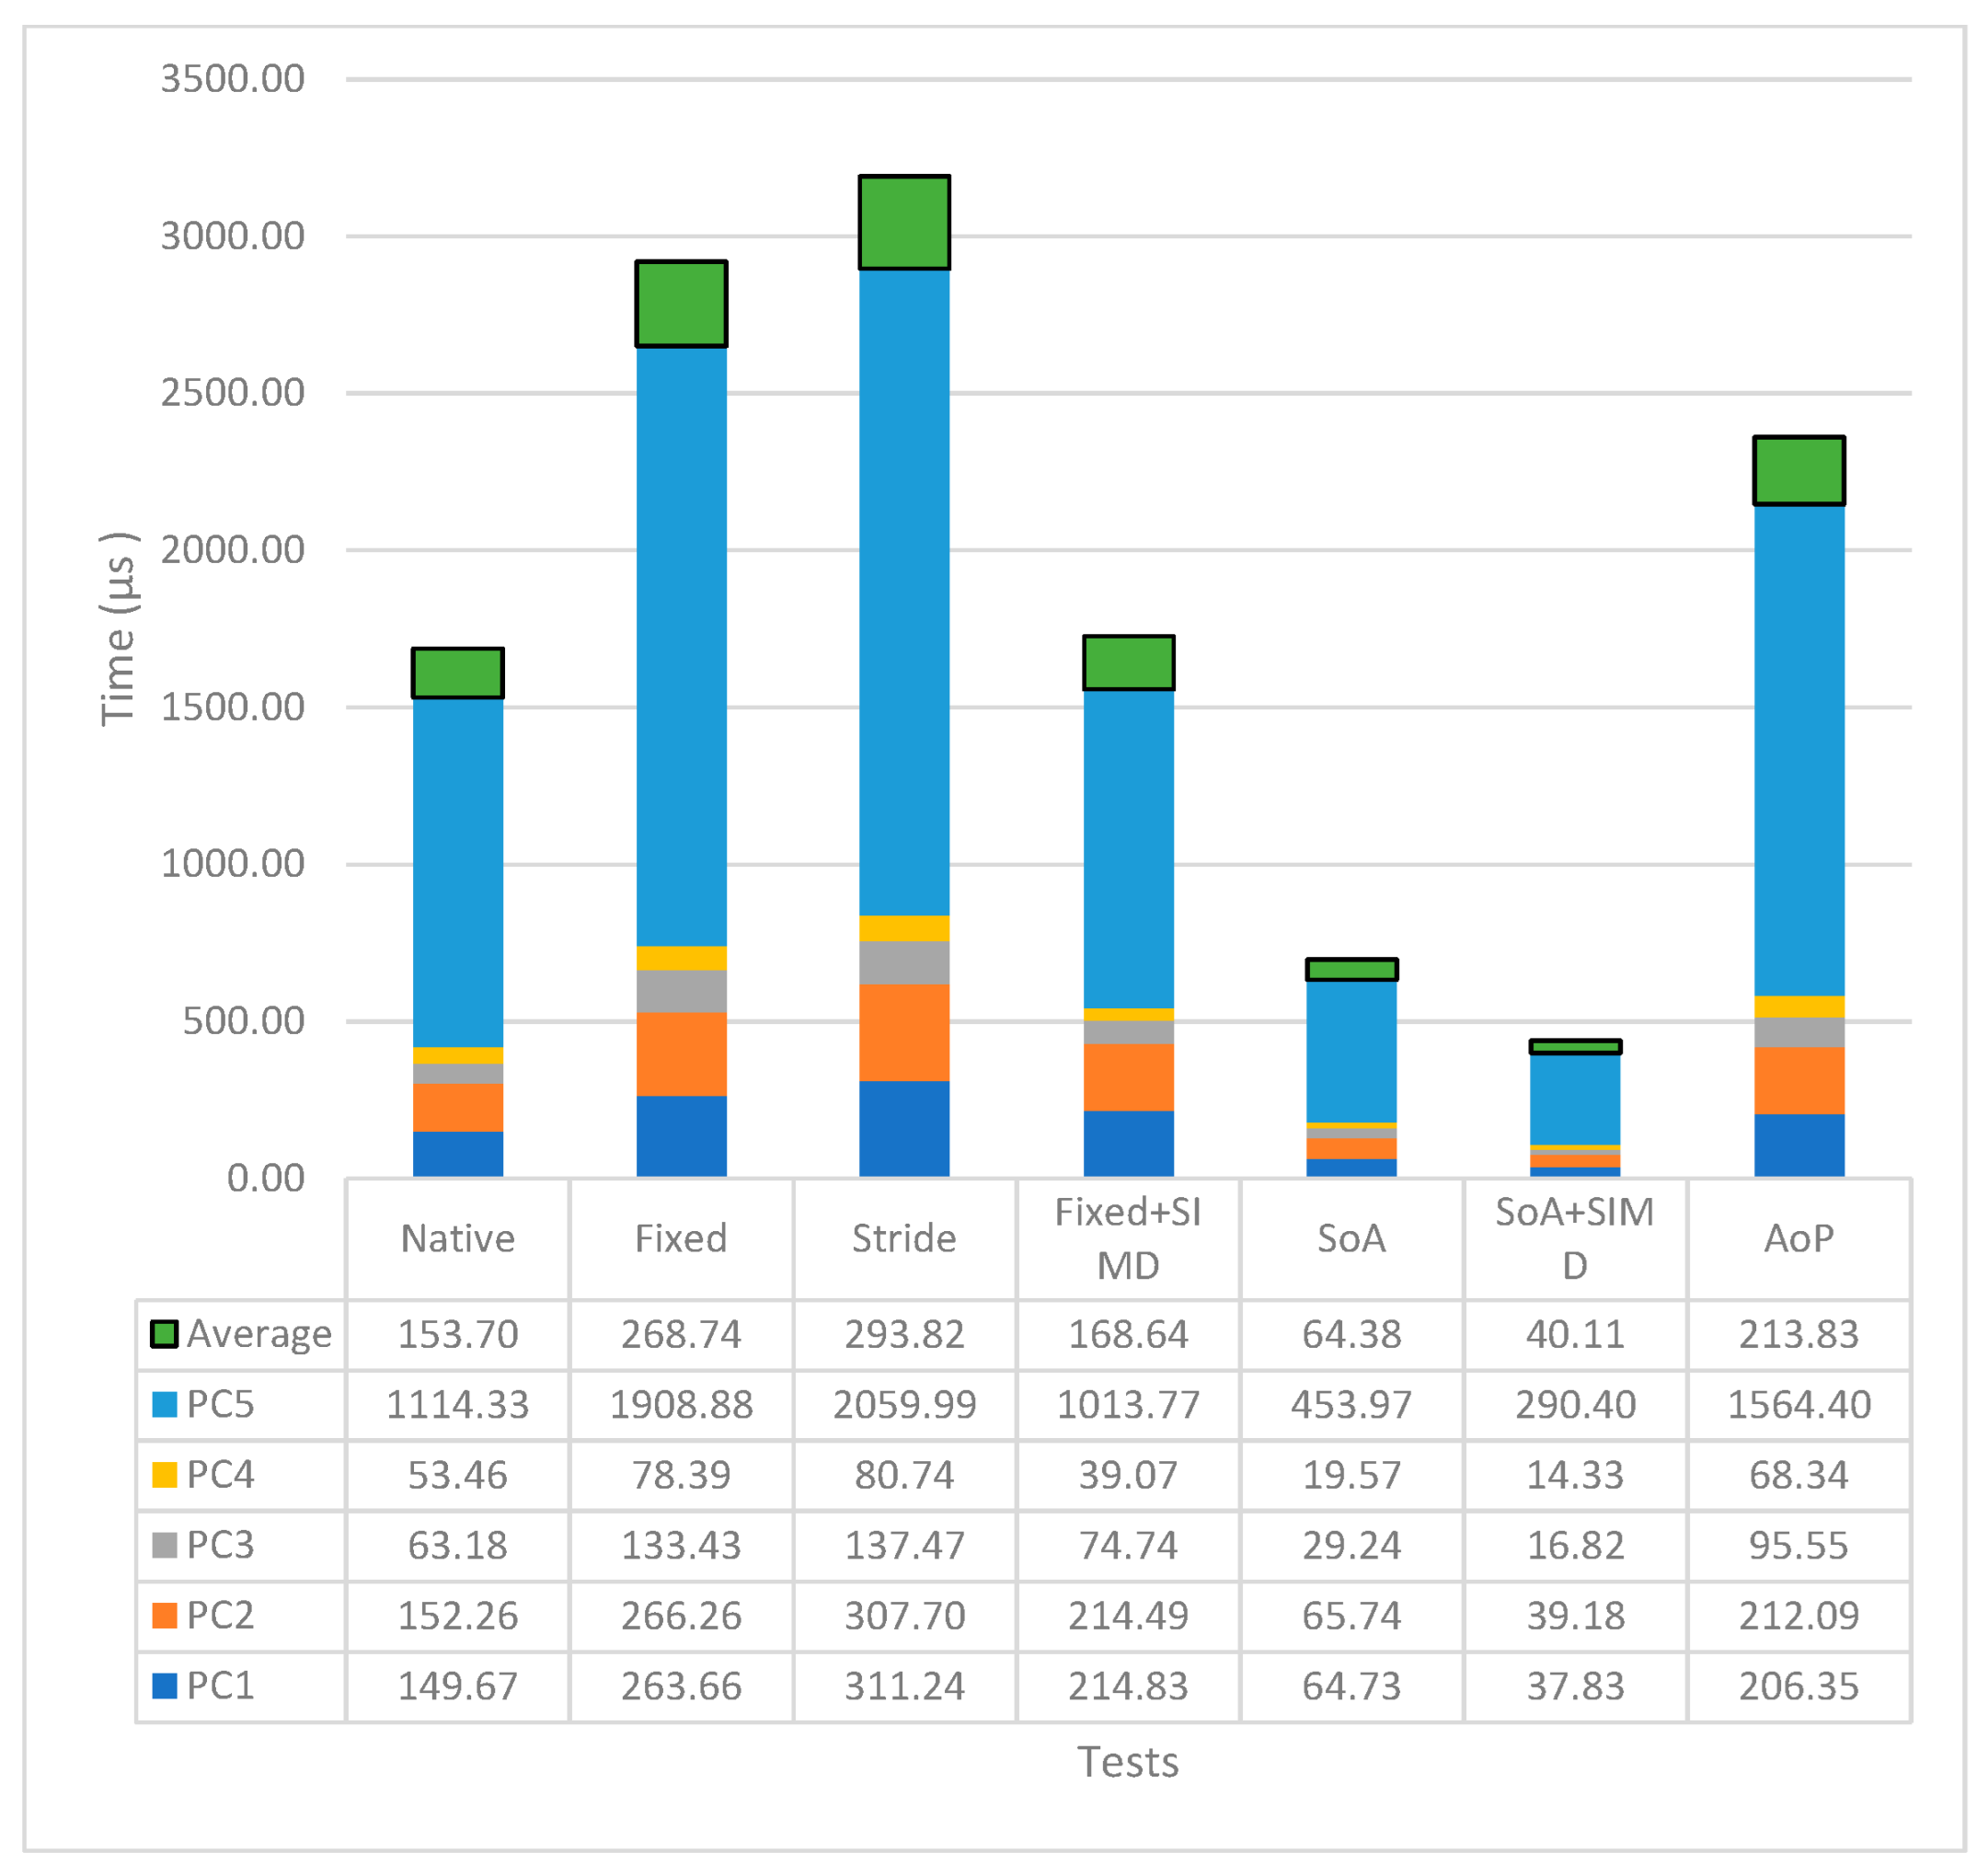Click the 3500.00 y-axis label
Screen dimensions: 1988x1876
tap(232, 79)
